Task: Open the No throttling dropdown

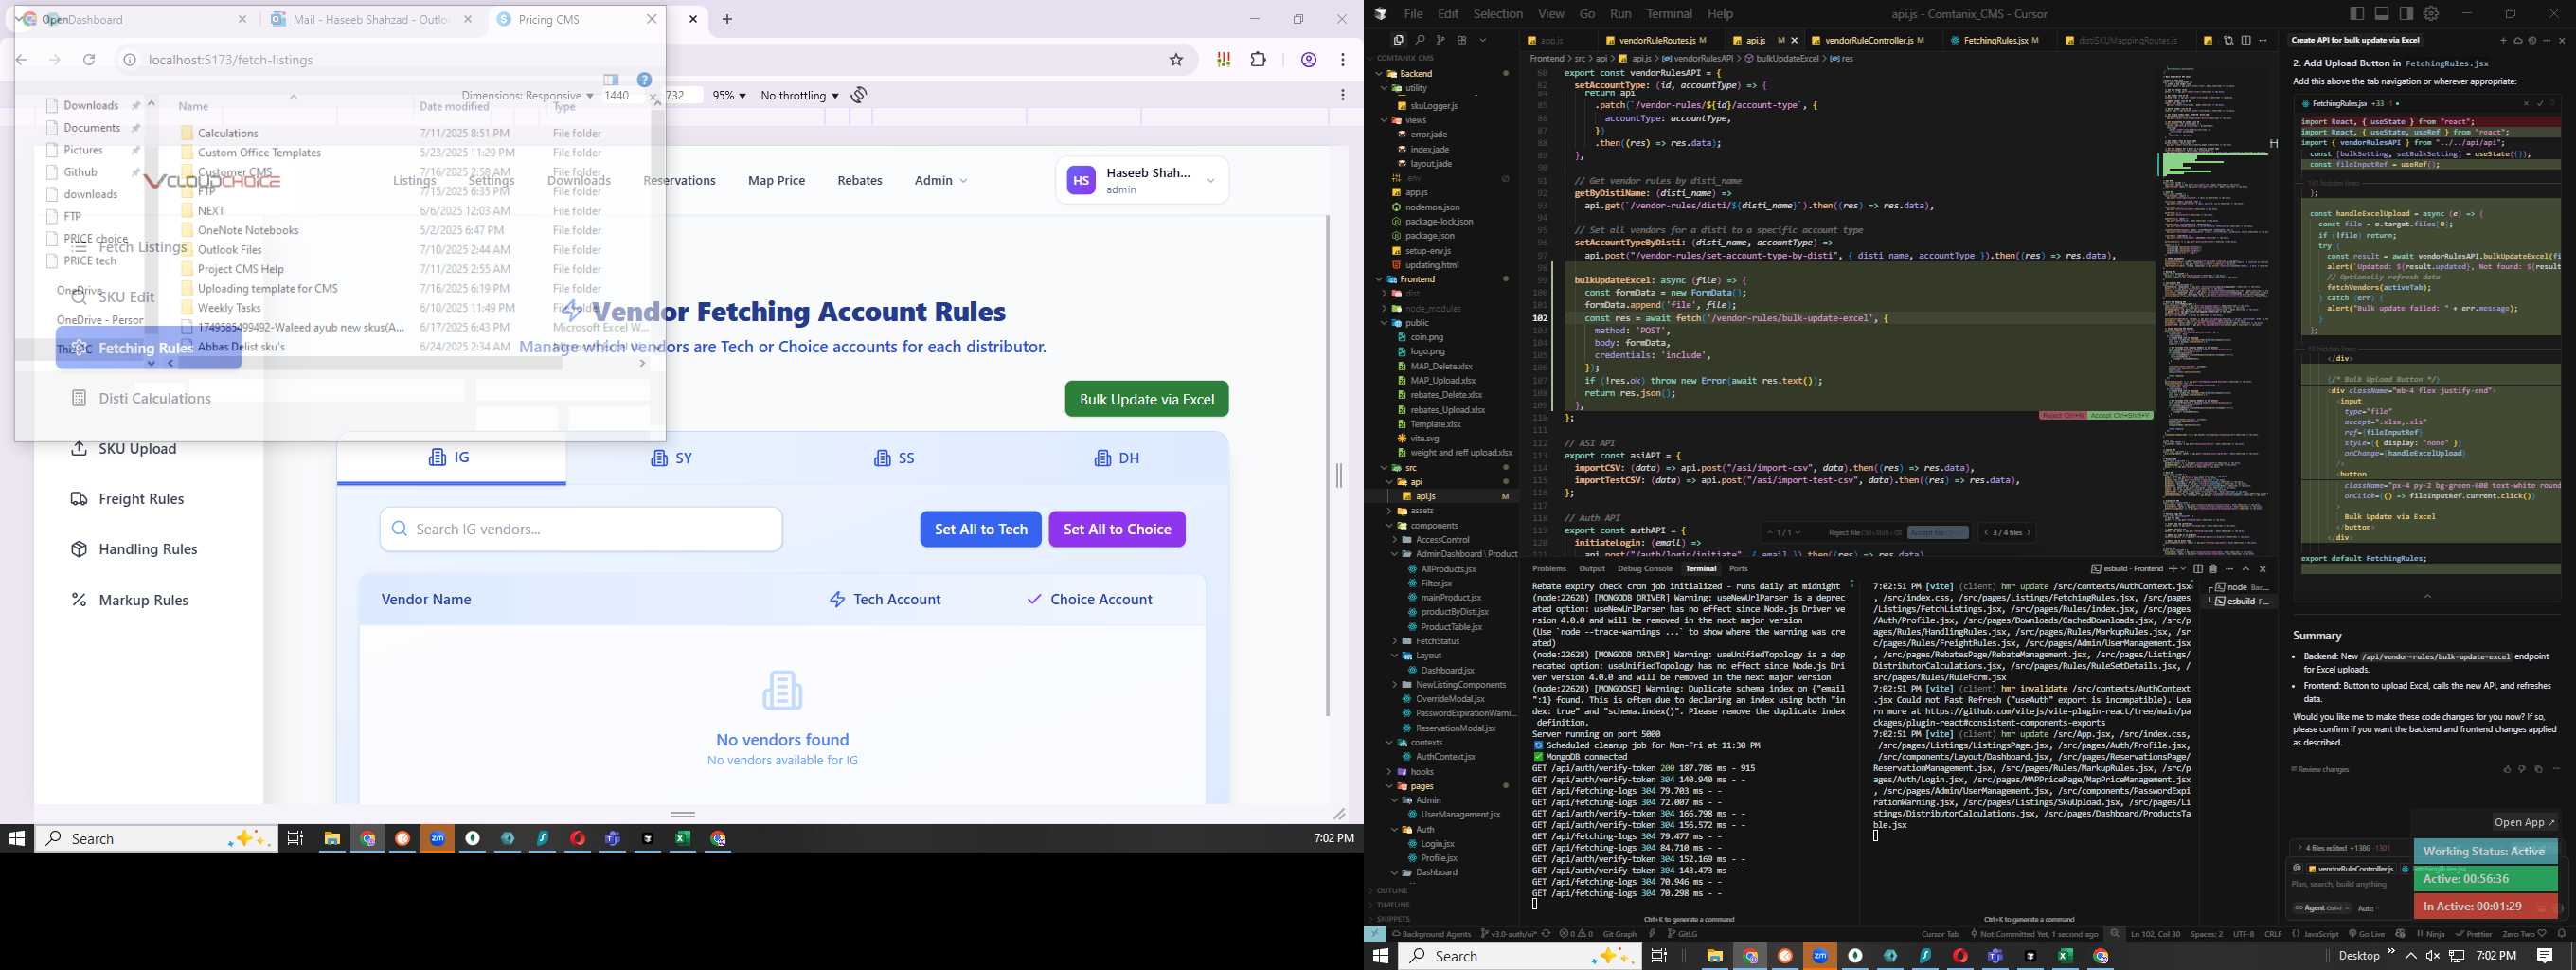Action: [x=799, y=96]
